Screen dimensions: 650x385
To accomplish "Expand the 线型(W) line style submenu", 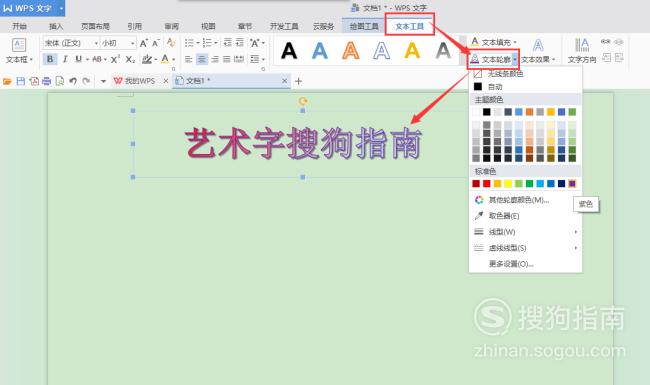I will [x=525, y=232].
